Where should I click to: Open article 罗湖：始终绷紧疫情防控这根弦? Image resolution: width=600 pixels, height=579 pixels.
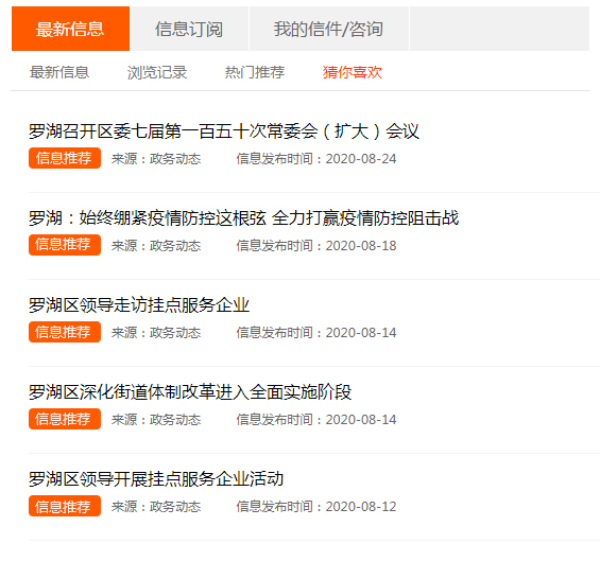(244, 218)
